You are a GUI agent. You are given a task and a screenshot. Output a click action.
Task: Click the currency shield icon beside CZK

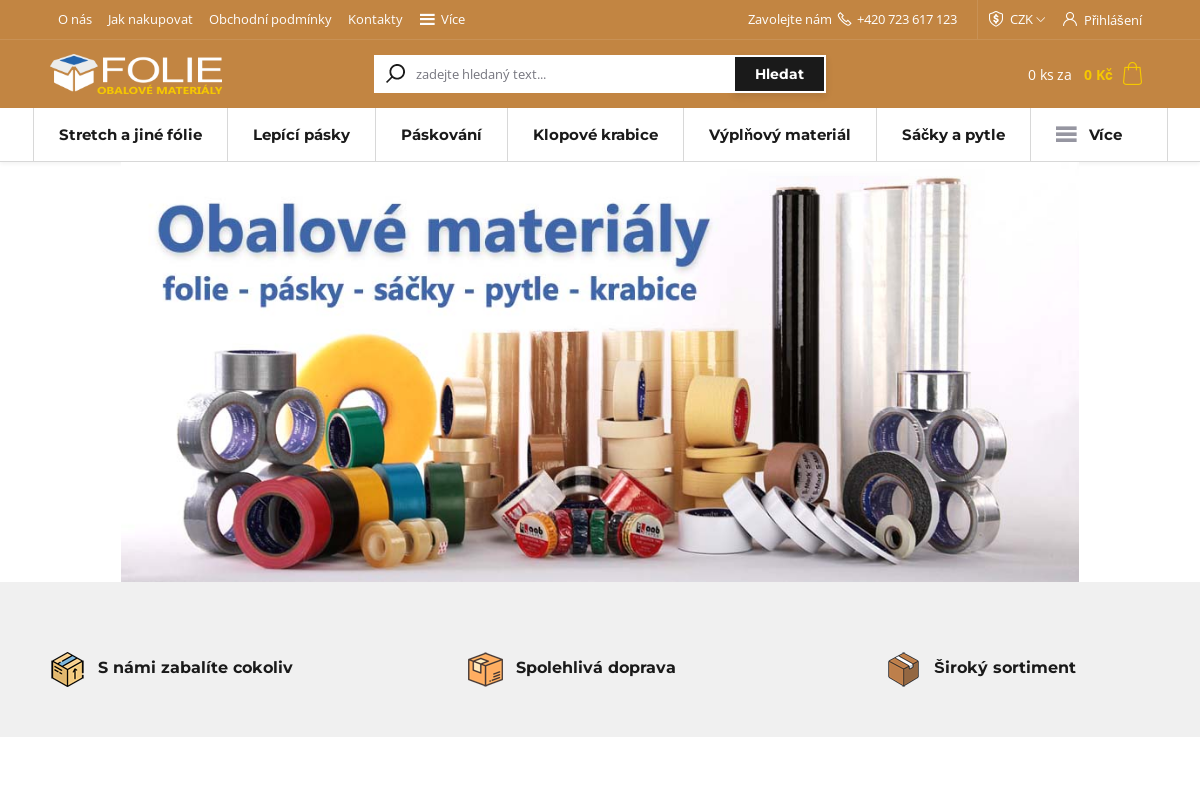(996, 19)
